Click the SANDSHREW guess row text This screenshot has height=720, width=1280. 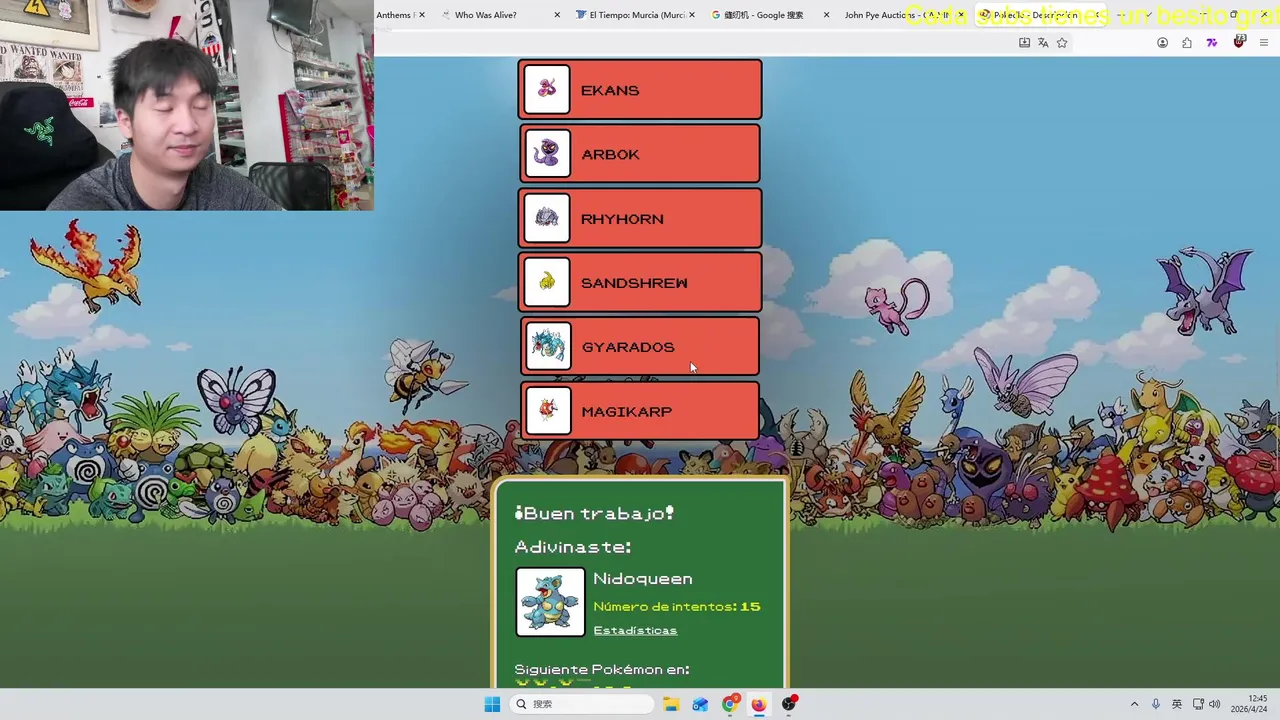click(634, 283)
